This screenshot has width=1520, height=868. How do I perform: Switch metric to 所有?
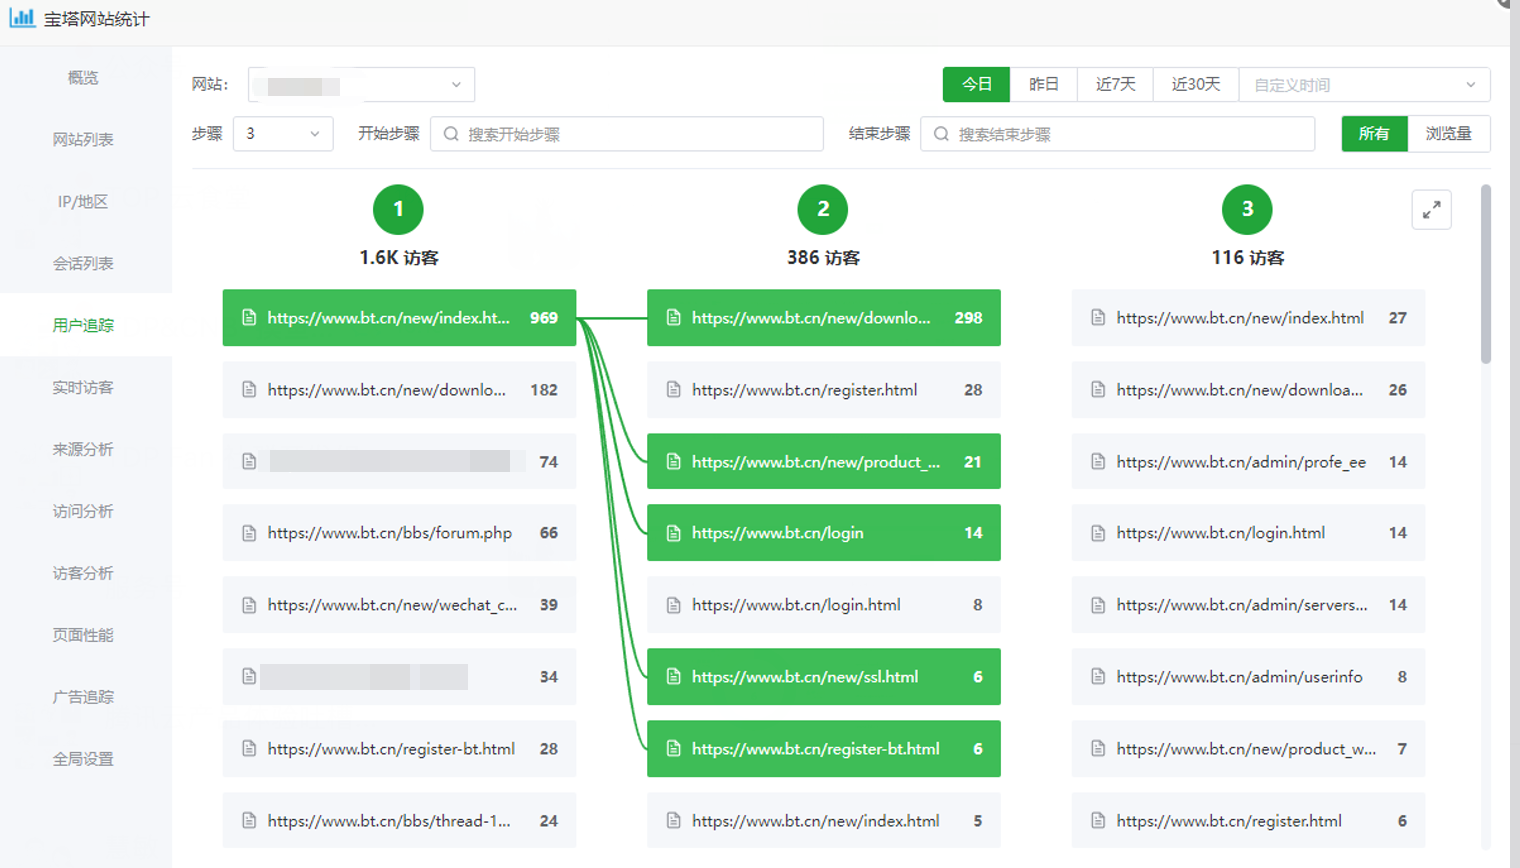tap(1374, 134)
